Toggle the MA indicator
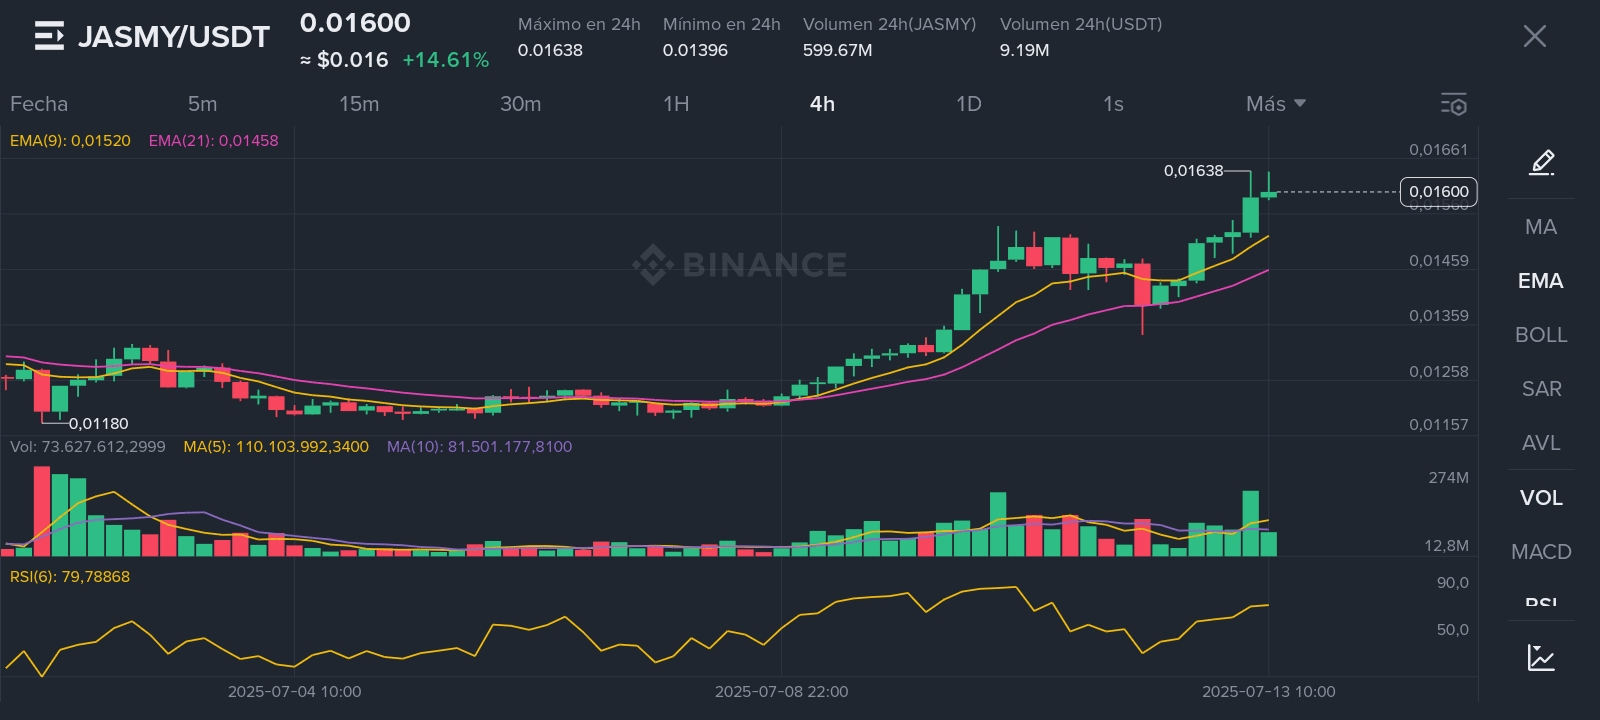 (1541, 227)
